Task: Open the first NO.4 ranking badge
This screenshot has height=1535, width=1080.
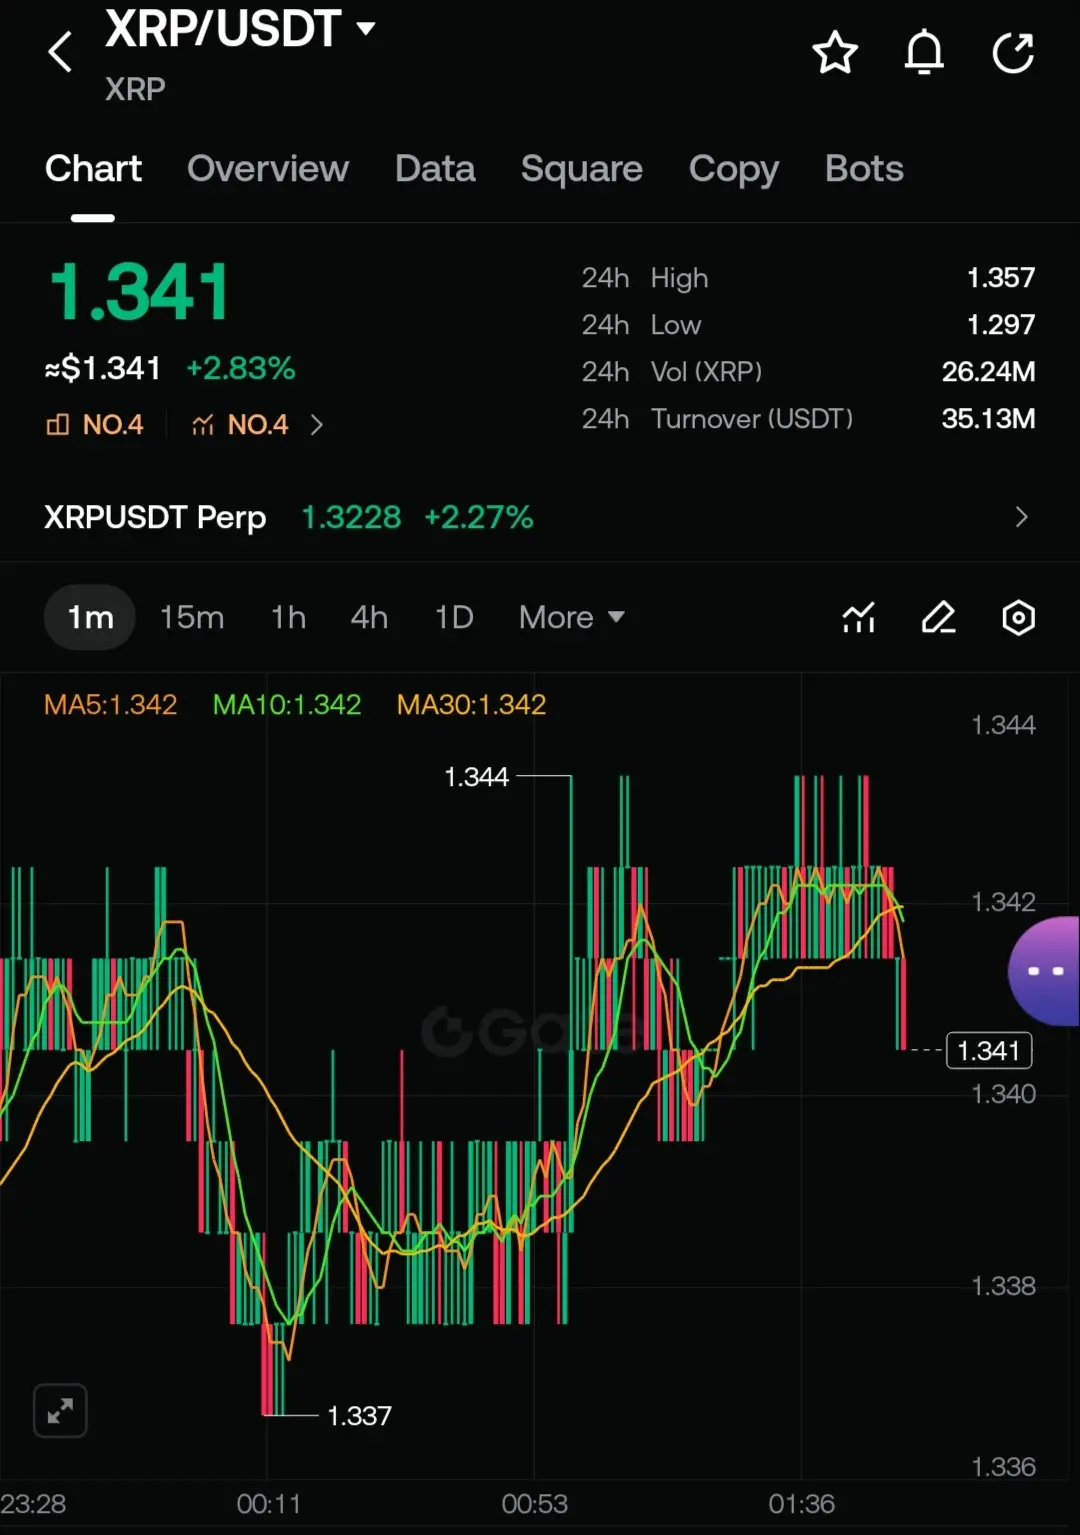Action: 95,425
